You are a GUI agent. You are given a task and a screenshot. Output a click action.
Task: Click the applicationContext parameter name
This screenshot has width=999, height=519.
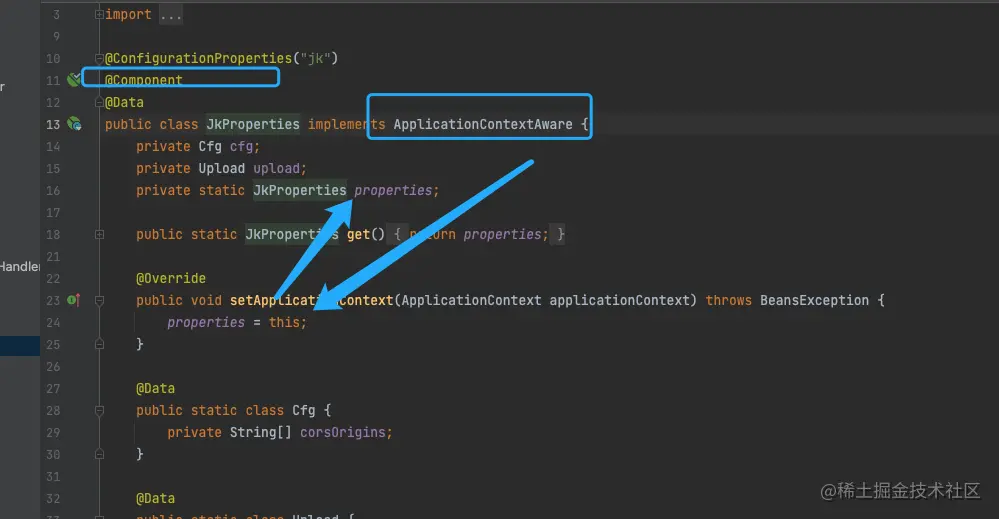(619, 300)
